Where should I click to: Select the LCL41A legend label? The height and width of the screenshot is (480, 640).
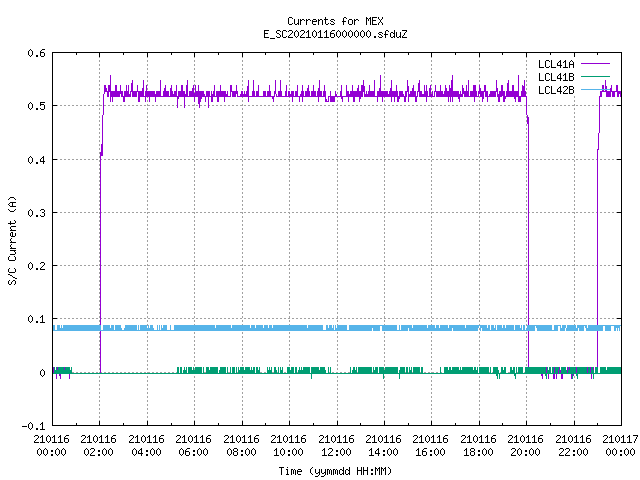(x=556, y=64)
